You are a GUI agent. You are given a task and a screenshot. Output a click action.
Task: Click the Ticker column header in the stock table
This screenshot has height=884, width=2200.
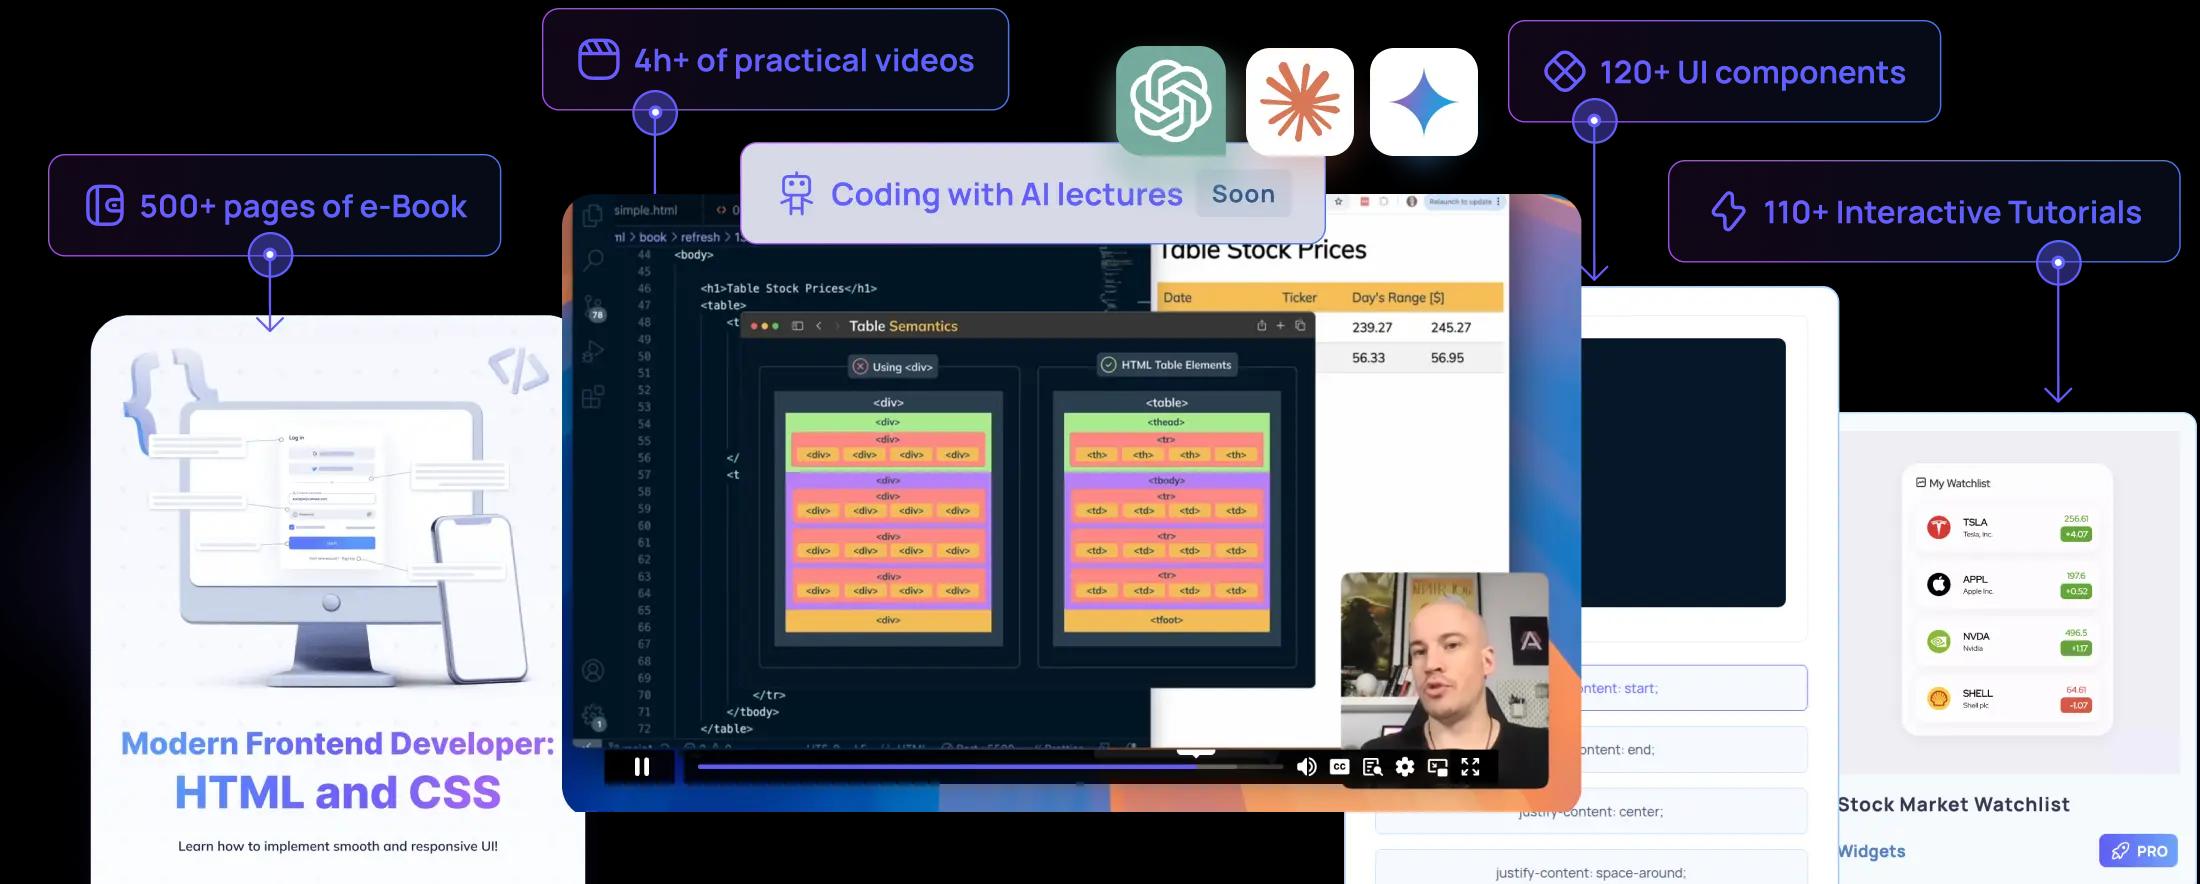tap(1299, 297)
